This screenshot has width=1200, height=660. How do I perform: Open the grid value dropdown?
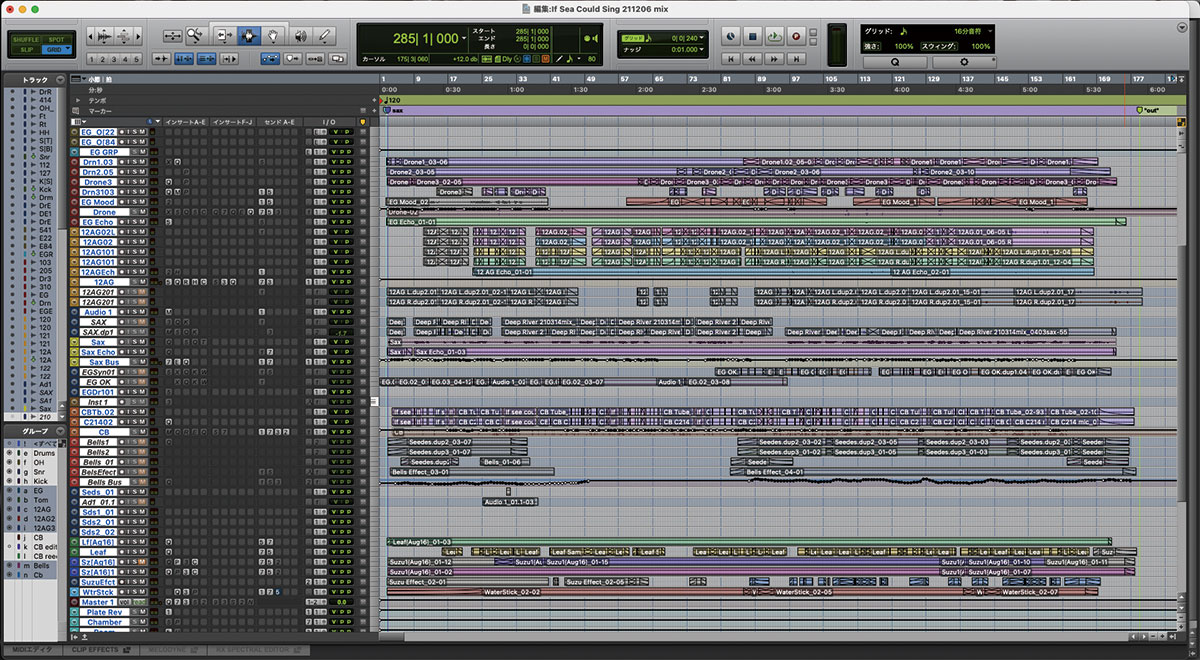(x=704, y=37)
